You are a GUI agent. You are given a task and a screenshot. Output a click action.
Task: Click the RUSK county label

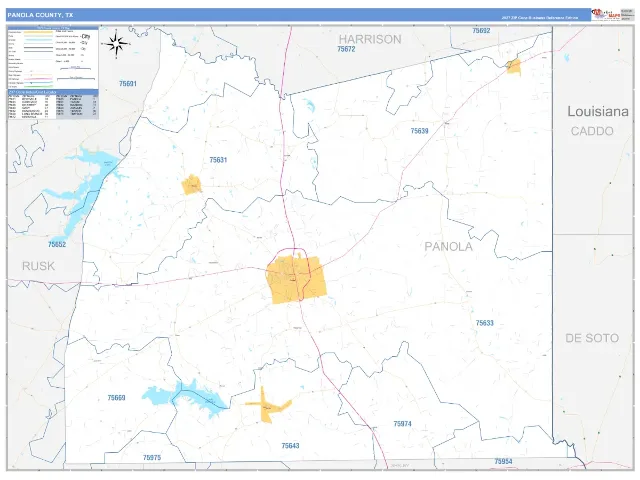[x=38, y=266]
